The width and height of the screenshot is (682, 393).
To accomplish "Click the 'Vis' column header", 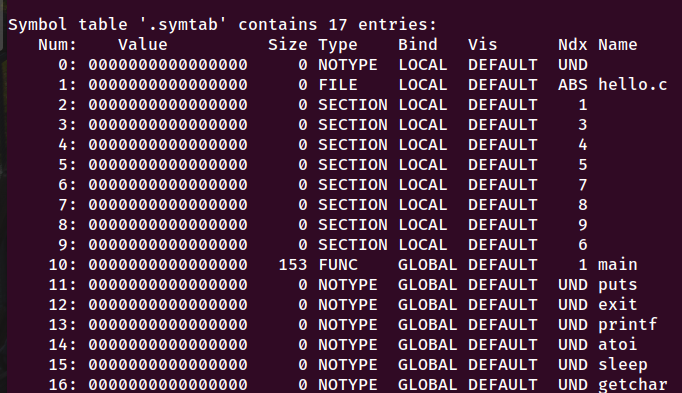I will pos(482,45).
